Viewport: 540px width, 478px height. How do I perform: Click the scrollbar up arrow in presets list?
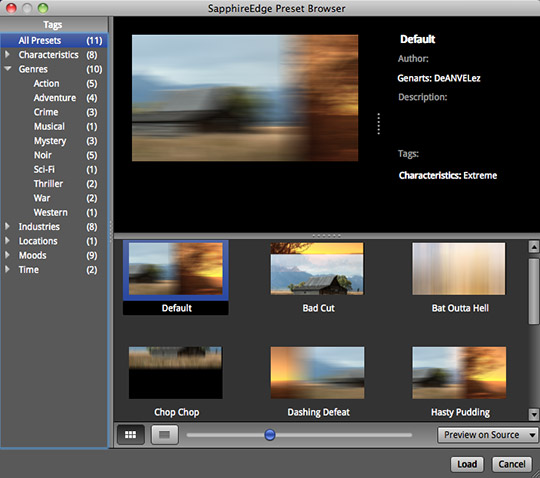tap(534, 247)
